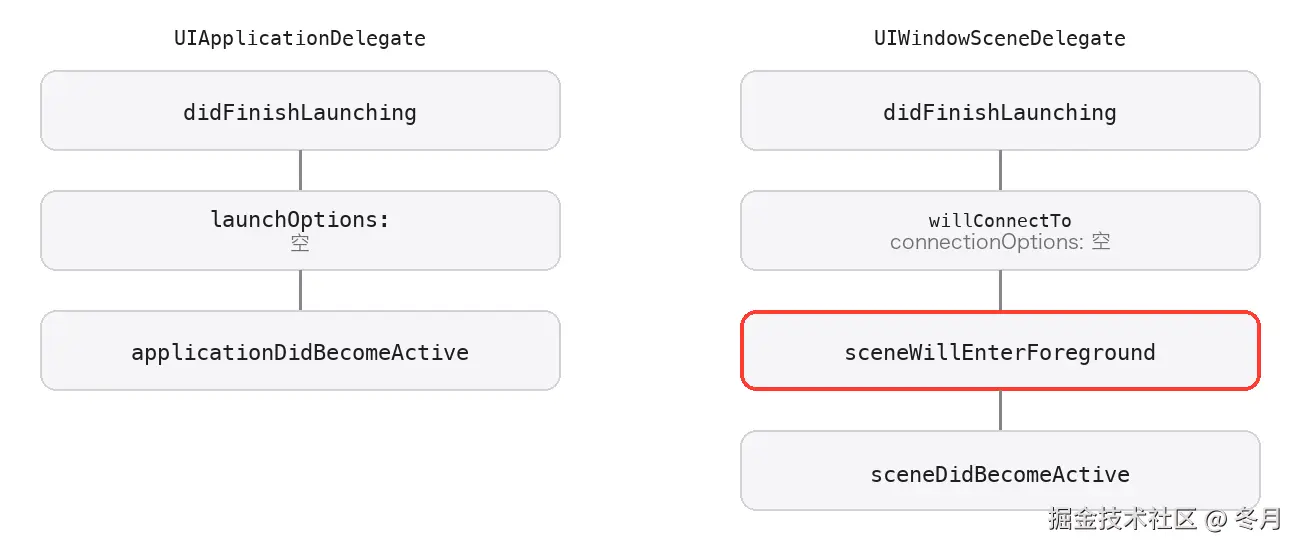
Task: Select didFinishLaunching box under UIWindowSceneDelegate
Action: coord(1000,111)
